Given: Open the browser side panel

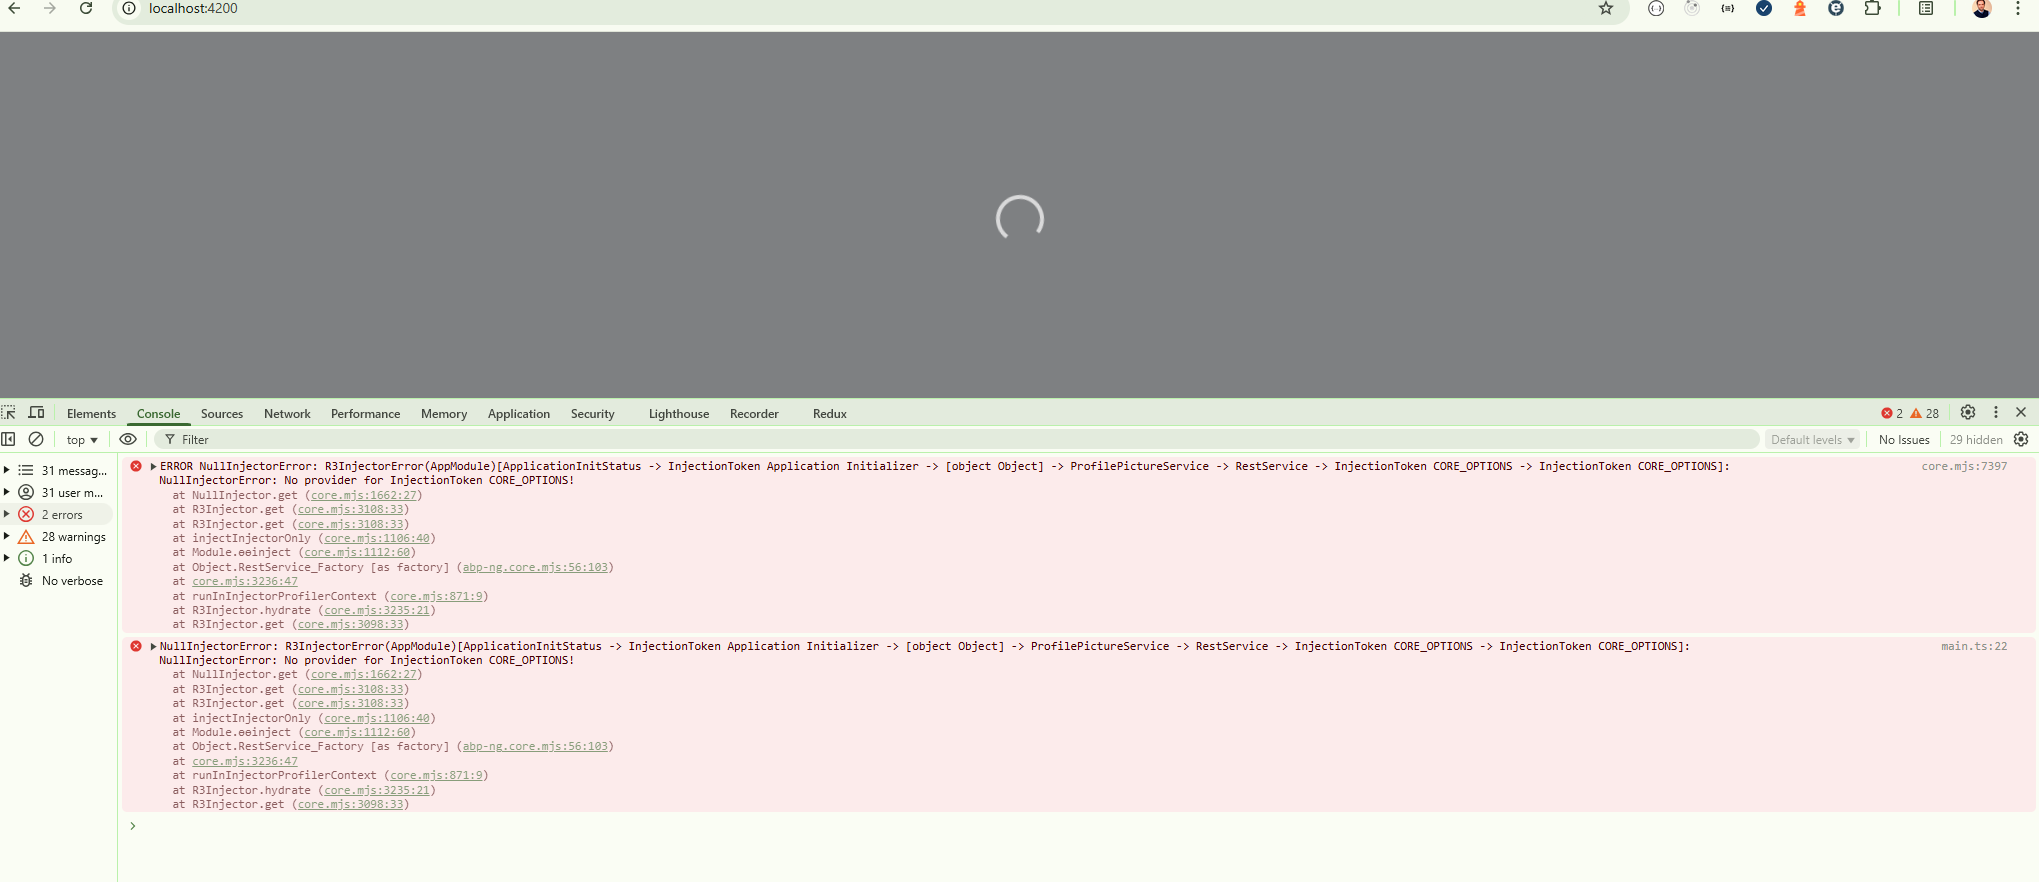Looking at the screenshot, I should coord(1926,8).
